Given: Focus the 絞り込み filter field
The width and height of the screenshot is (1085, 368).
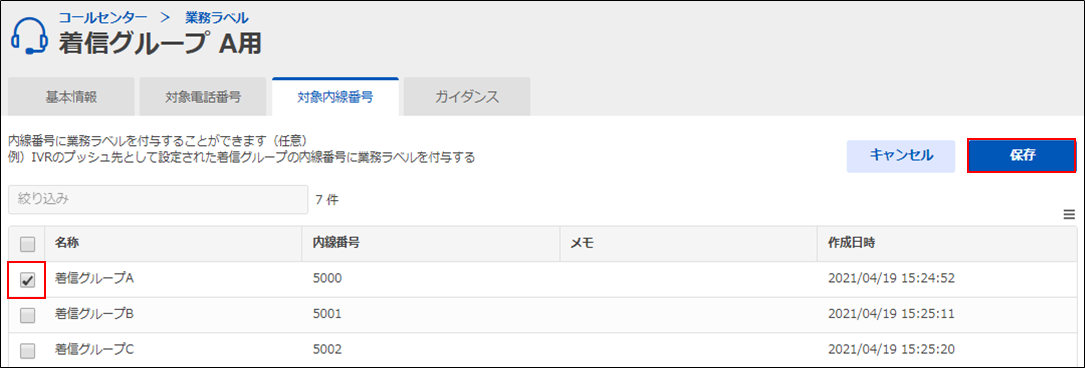Looking at the screenshot, I should [158, 199].
